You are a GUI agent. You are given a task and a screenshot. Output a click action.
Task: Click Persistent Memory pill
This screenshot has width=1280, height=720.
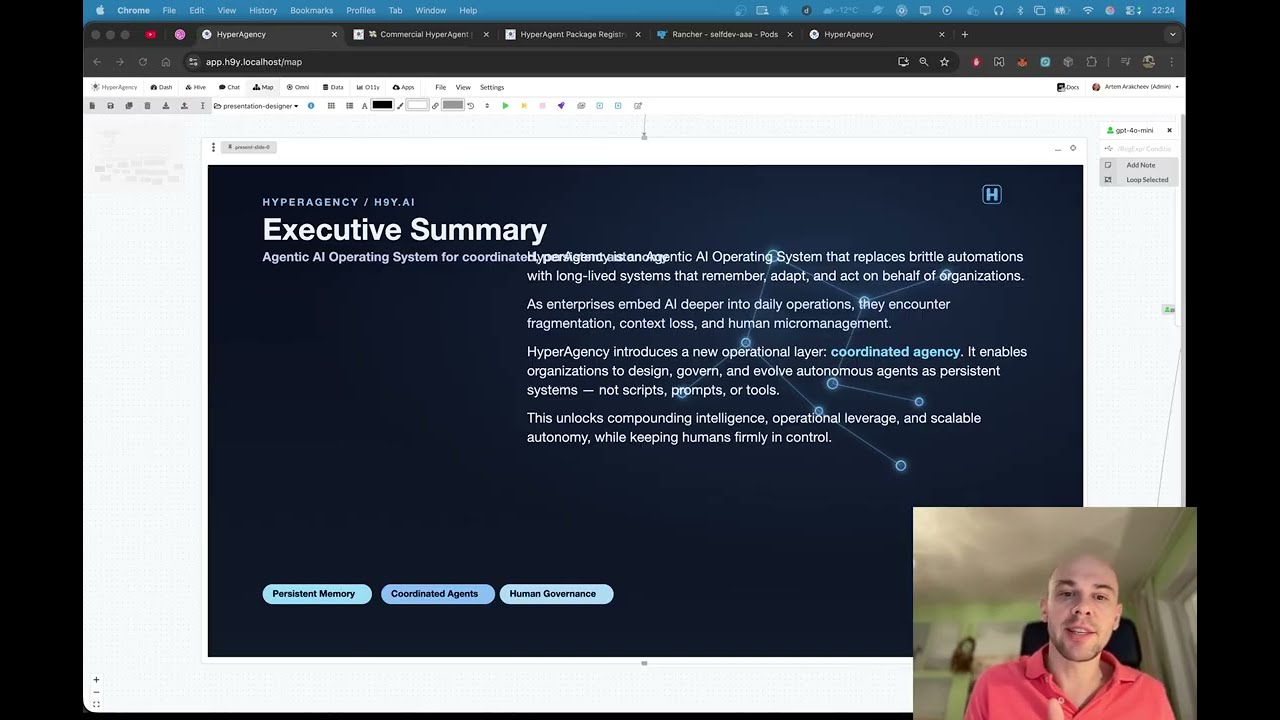[x=316, y=594]
